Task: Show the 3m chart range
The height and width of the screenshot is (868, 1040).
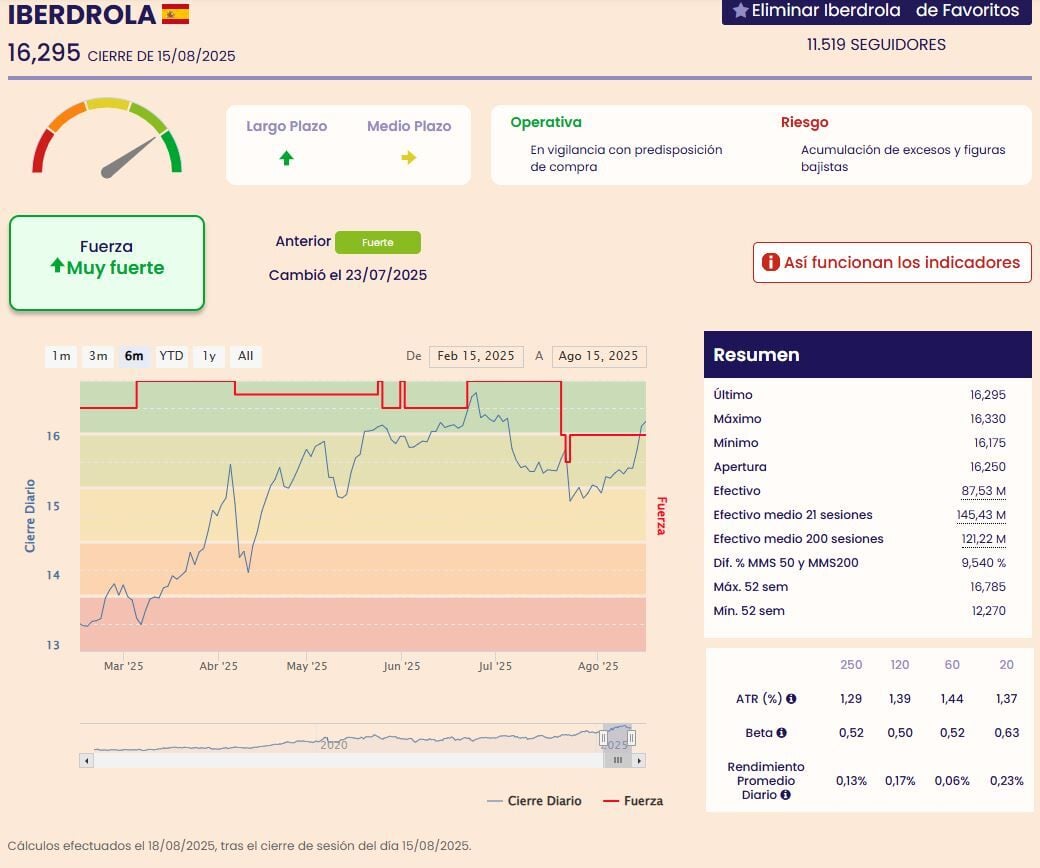Action: (x=98, y=356)
